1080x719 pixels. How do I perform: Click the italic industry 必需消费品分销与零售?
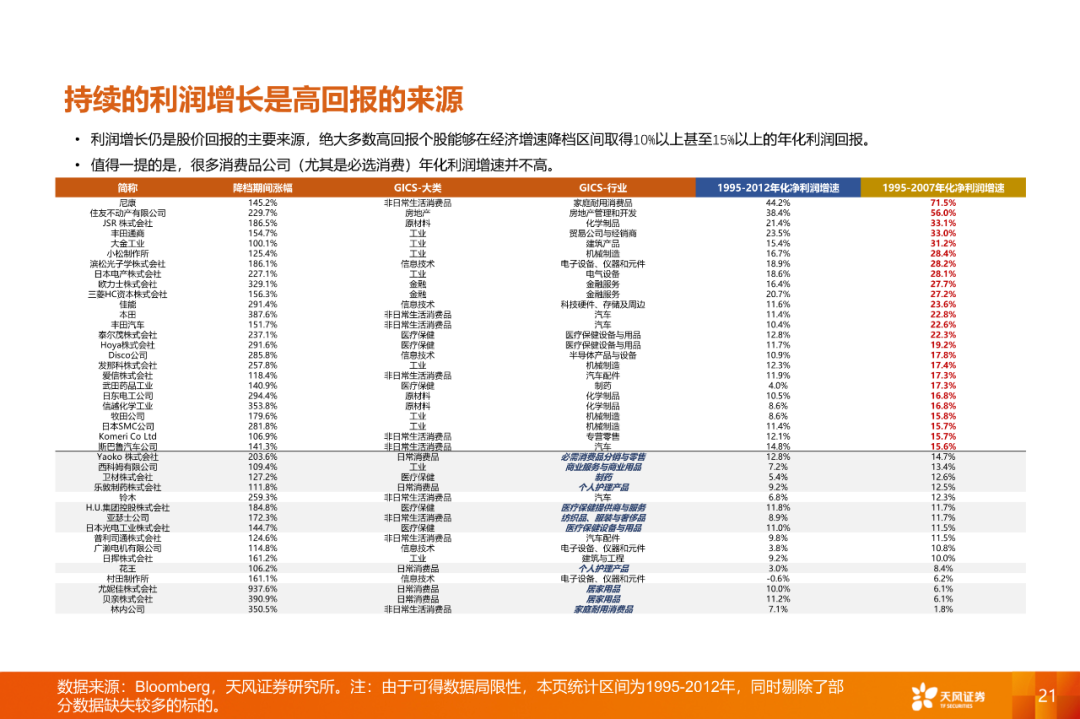click(603, 457)
